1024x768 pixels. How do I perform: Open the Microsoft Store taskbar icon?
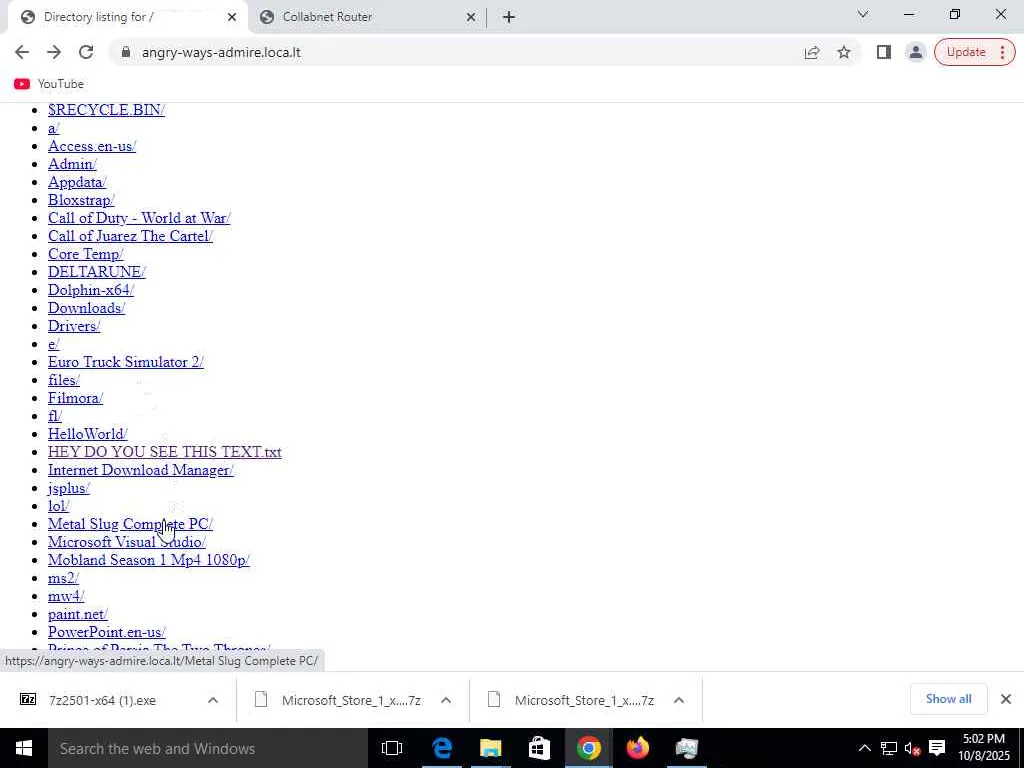pos(539,748)
